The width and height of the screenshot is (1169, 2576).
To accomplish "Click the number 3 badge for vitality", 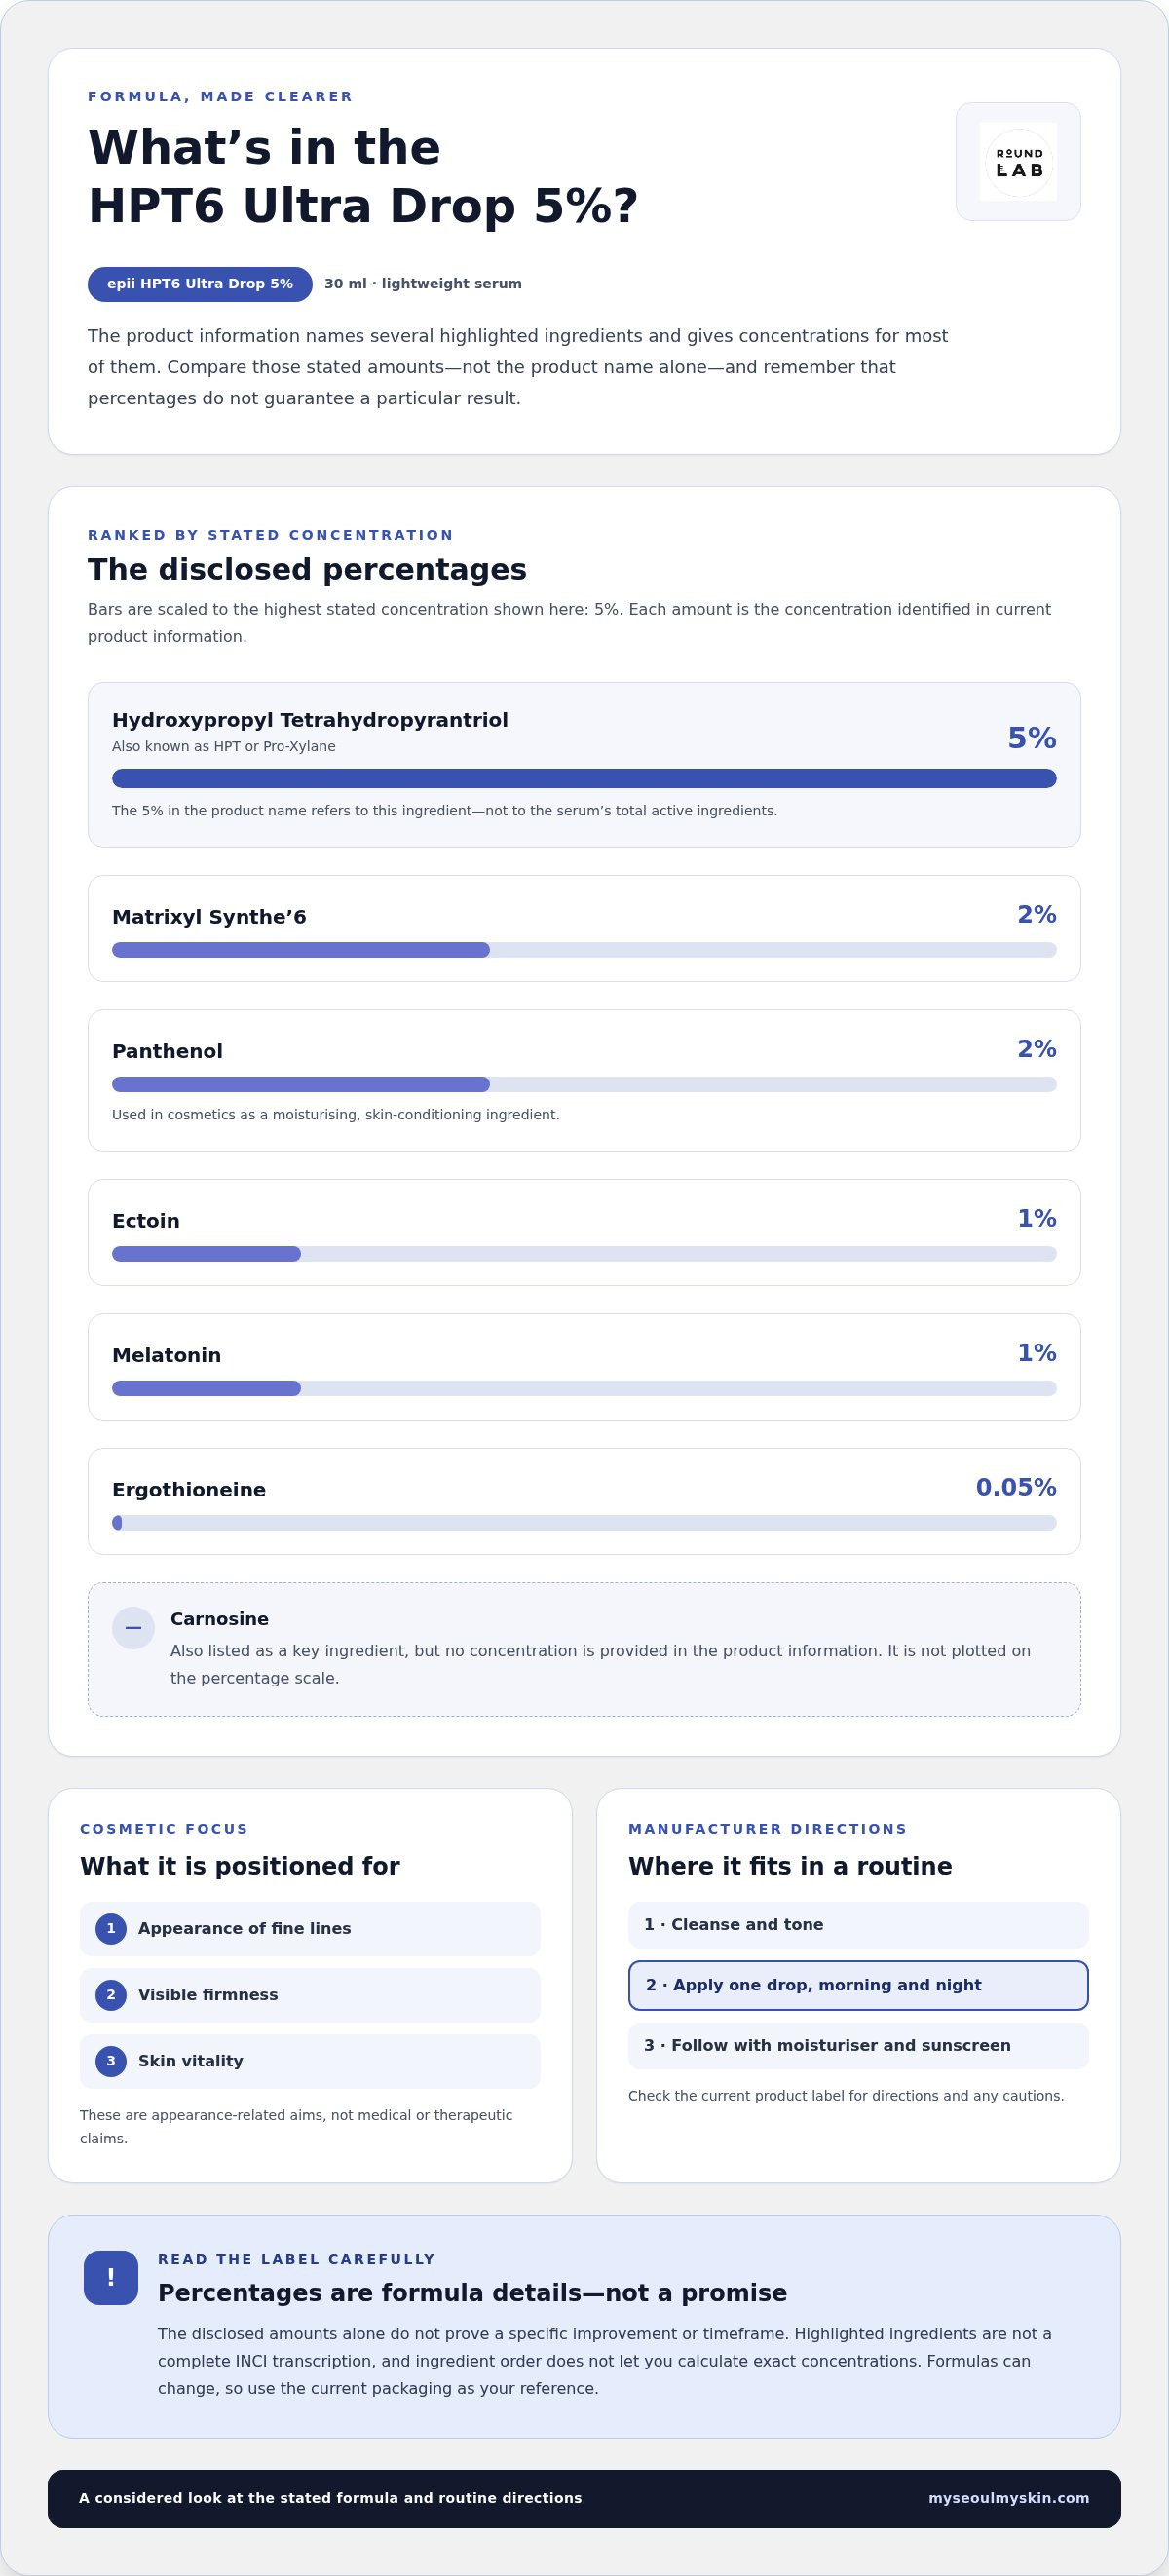I will (x=111, y=2060).
